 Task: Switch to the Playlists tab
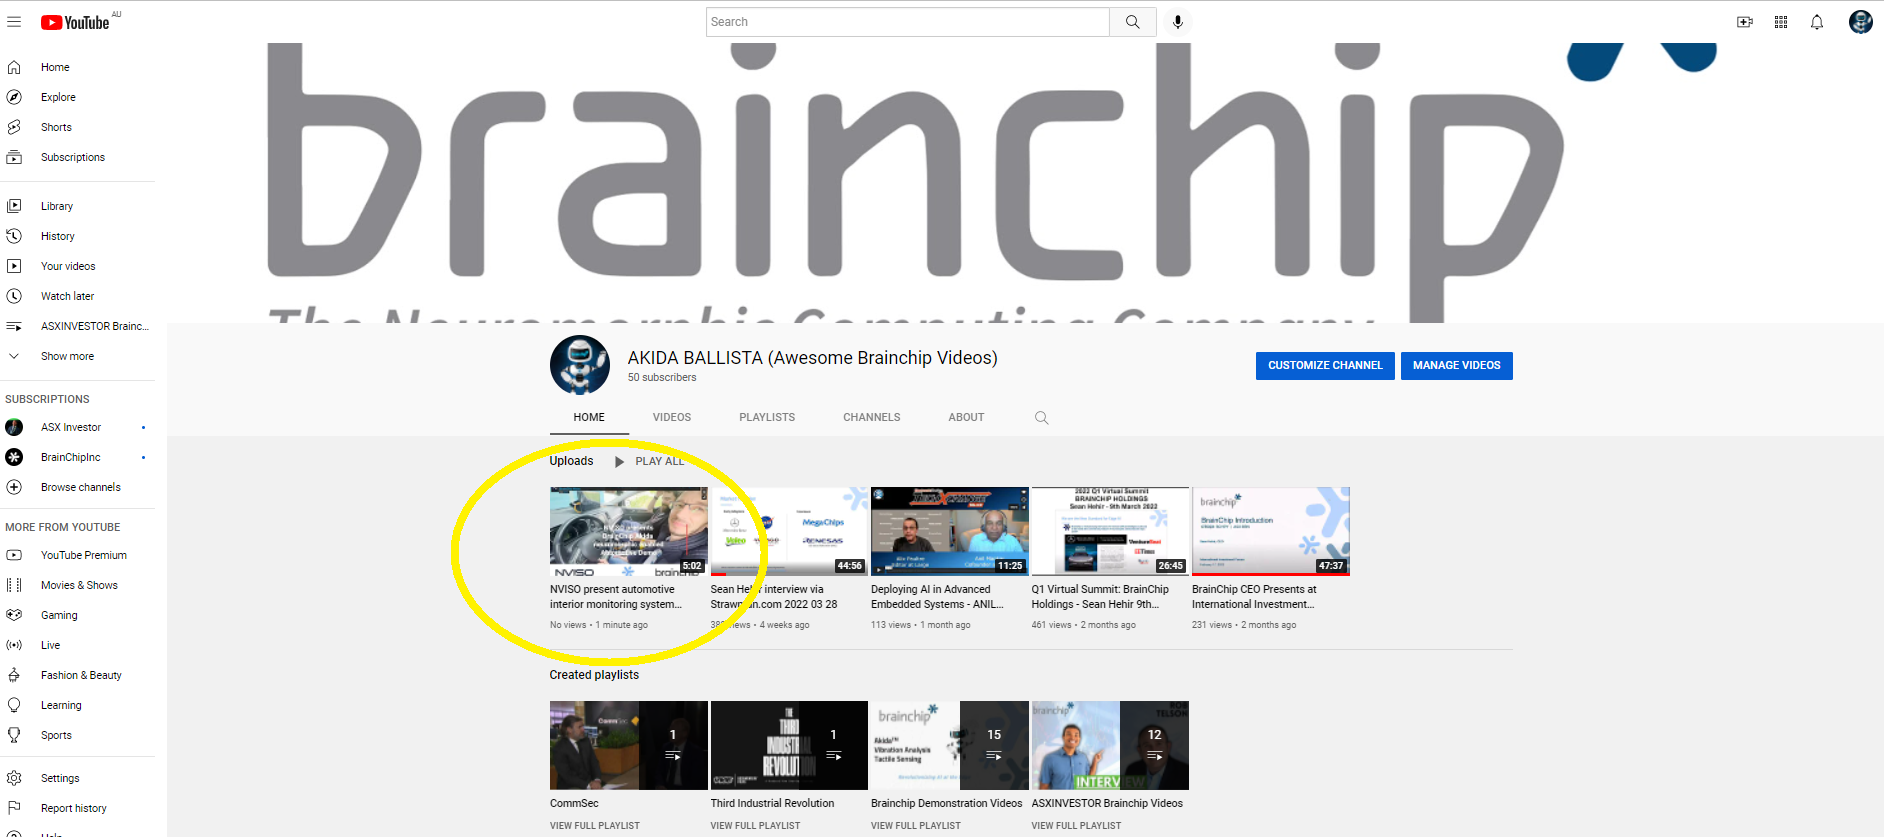point(767,417)
